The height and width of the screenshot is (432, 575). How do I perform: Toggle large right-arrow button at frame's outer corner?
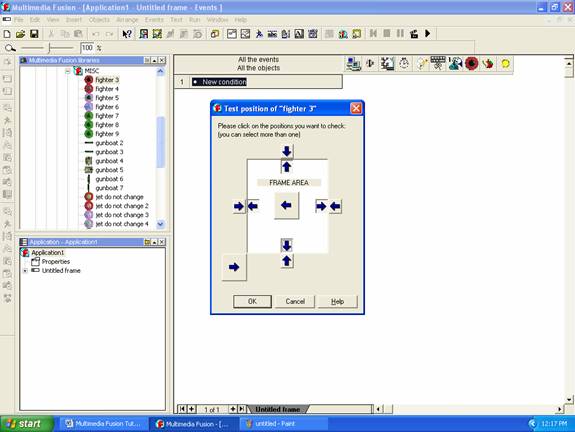pos(234,267)
